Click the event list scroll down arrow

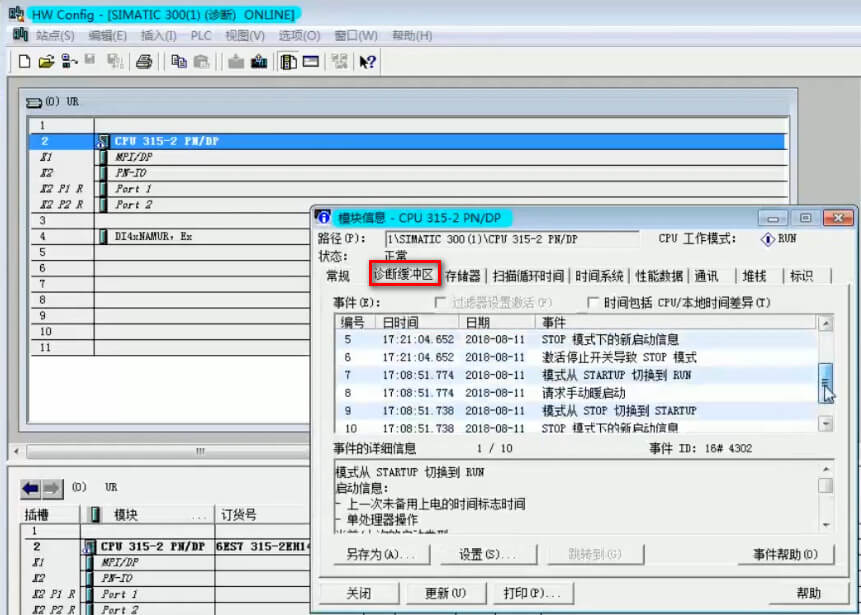825,423
